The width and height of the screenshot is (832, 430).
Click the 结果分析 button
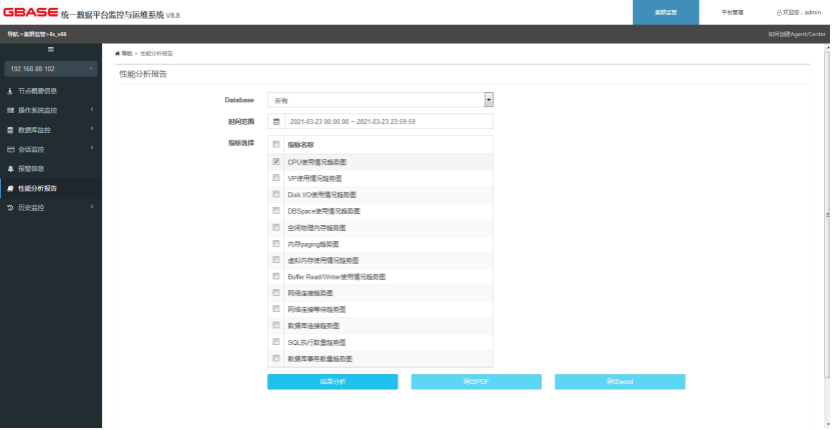click(333, 382)
